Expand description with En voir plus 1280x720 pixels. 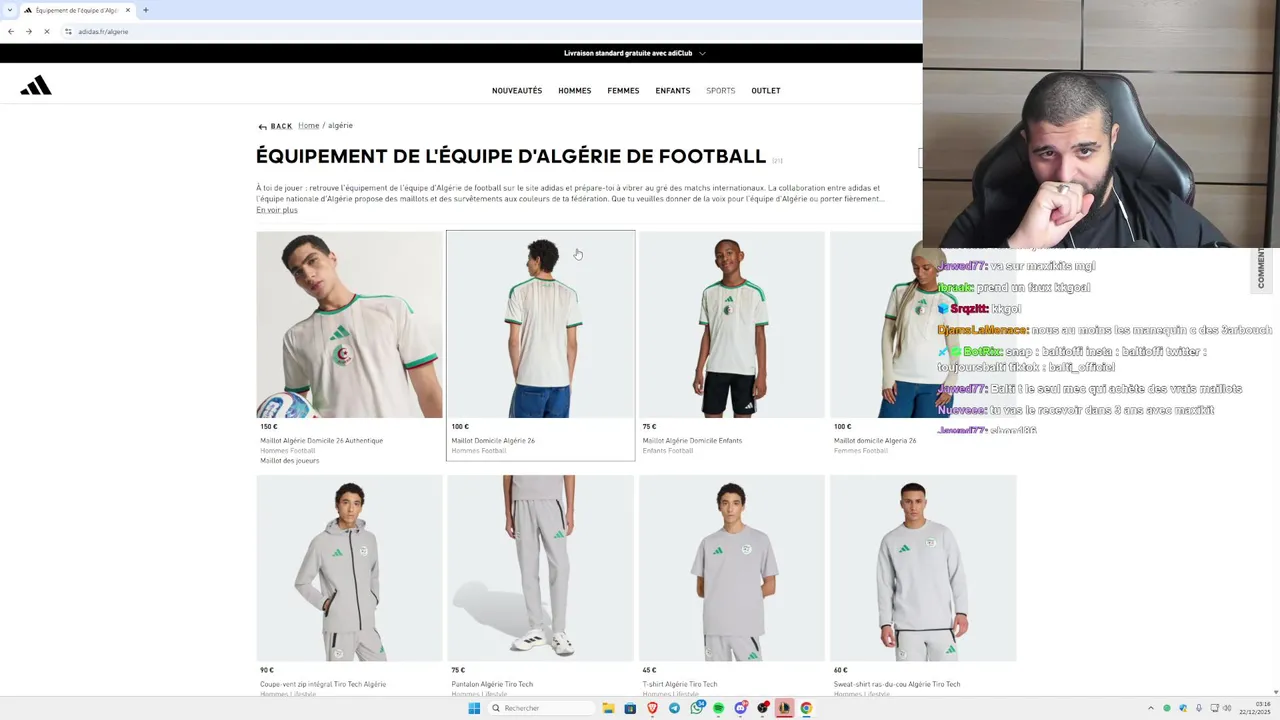click(x=277, y=210)
